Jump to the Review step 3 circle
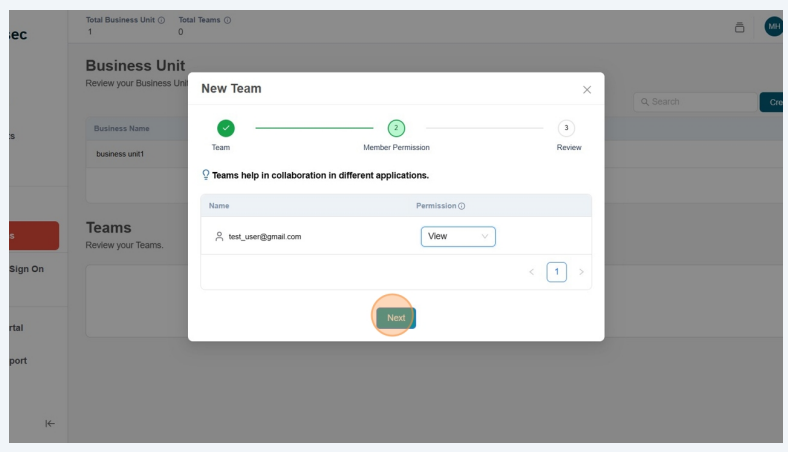This screenshot has width=788, height=452. [567, 127]
